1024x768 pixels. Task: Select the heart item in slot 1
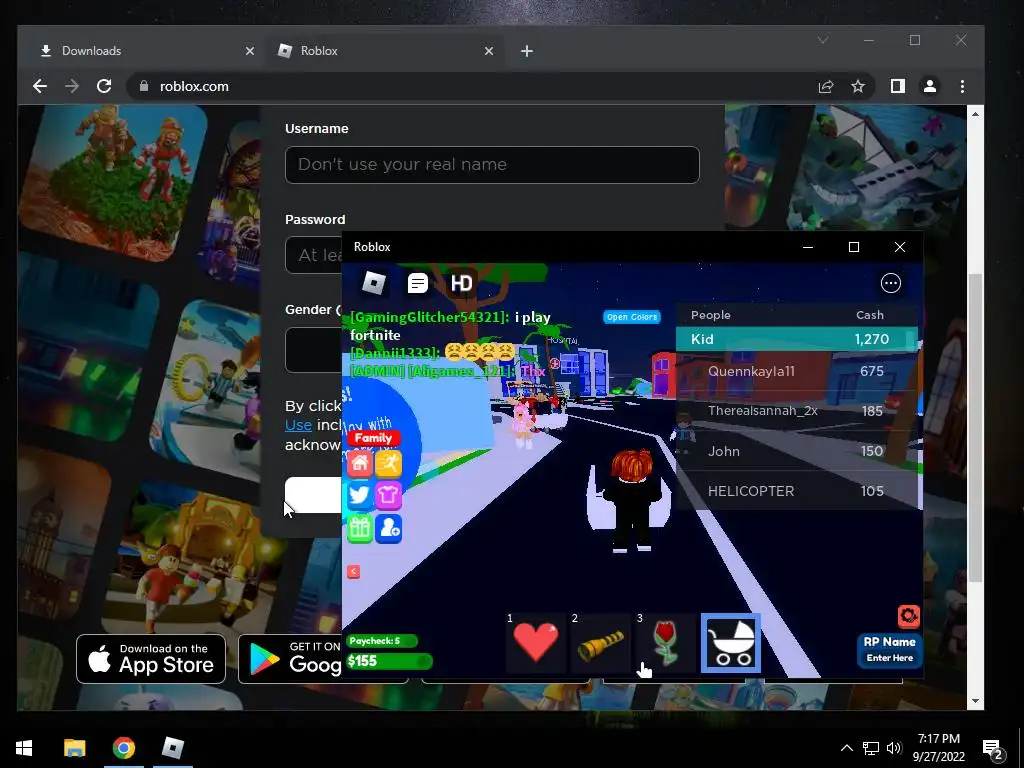tap(536, 643)
